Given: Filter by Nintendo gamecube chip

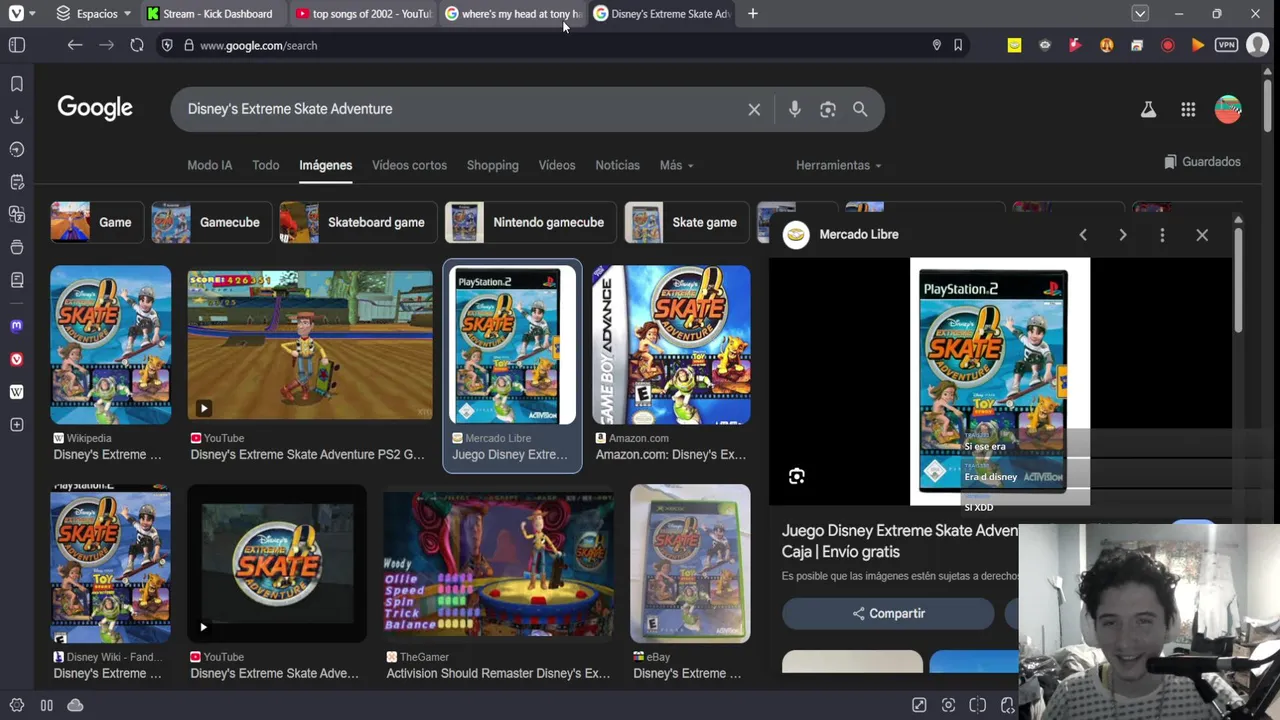Looking at the screenshot, I should [x=529, y=222].
